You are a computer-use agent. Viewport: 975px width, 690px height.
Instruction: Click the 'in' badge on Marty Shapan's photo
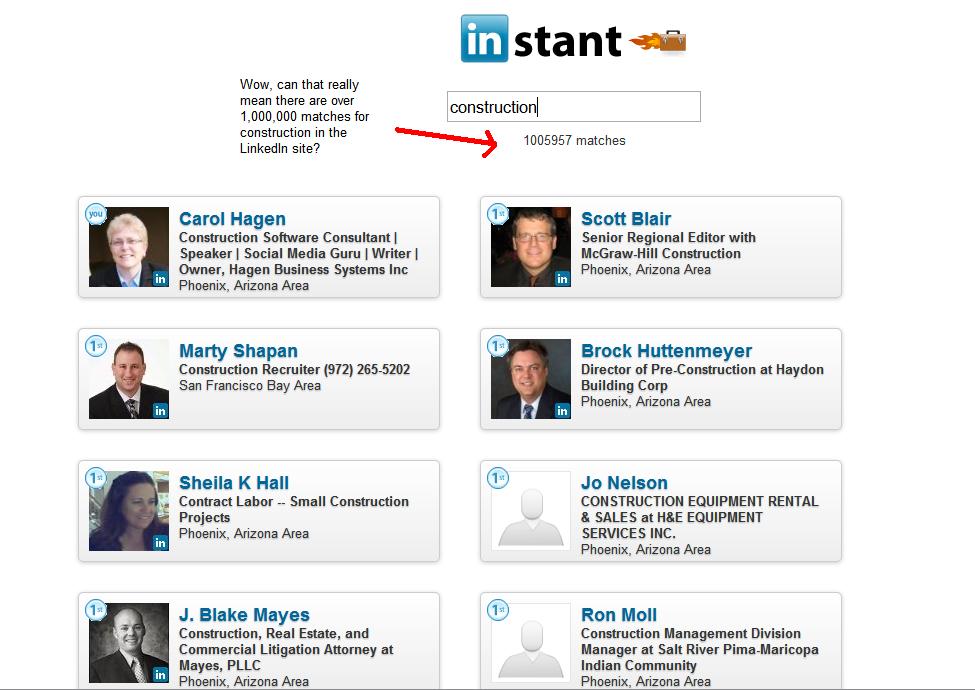pyautogui.click(x=160, y=410)
